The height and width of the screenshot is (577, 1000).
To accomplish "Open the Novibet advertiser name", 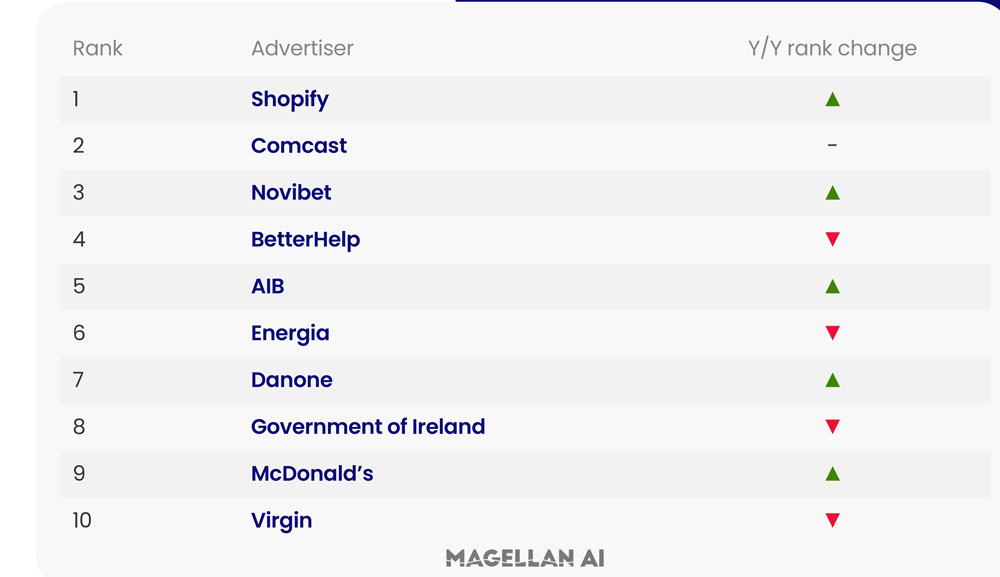I will tap(291, 193).
